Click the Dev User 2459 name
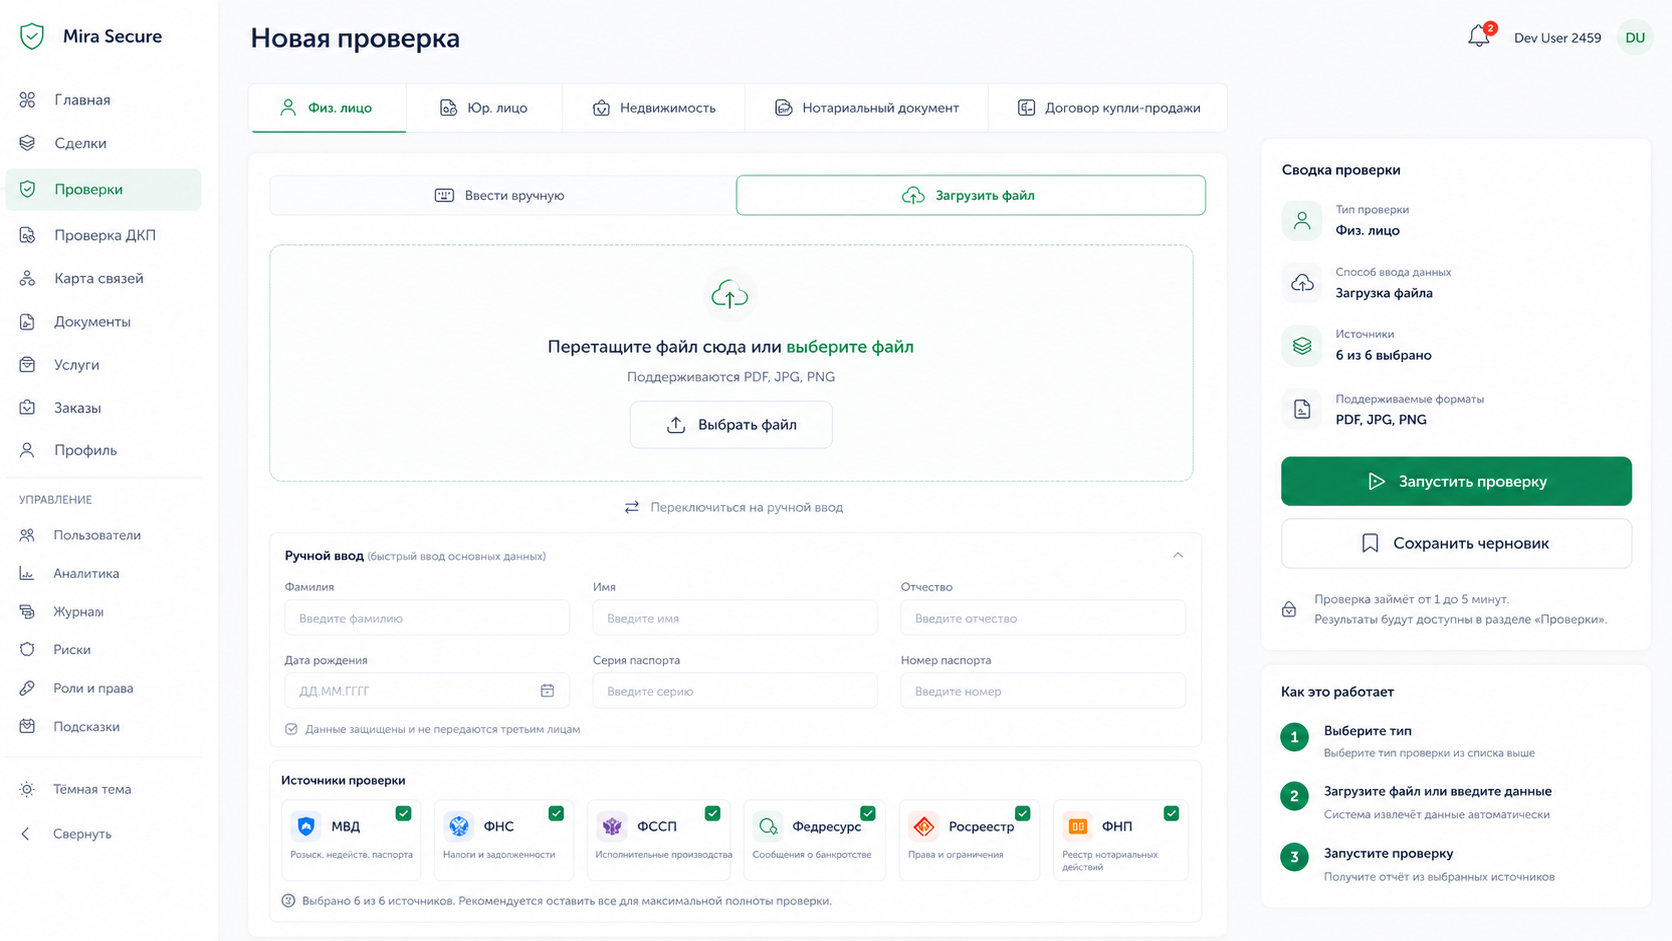Image resolution: width=1672 pixels, height=941 pixels. coord(1557,38)
